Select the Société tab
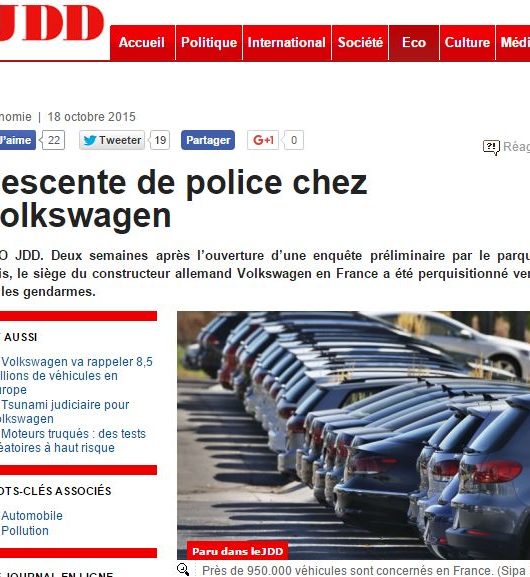The width and height of the screenshot is (530, 577). [x=360, y=43]
